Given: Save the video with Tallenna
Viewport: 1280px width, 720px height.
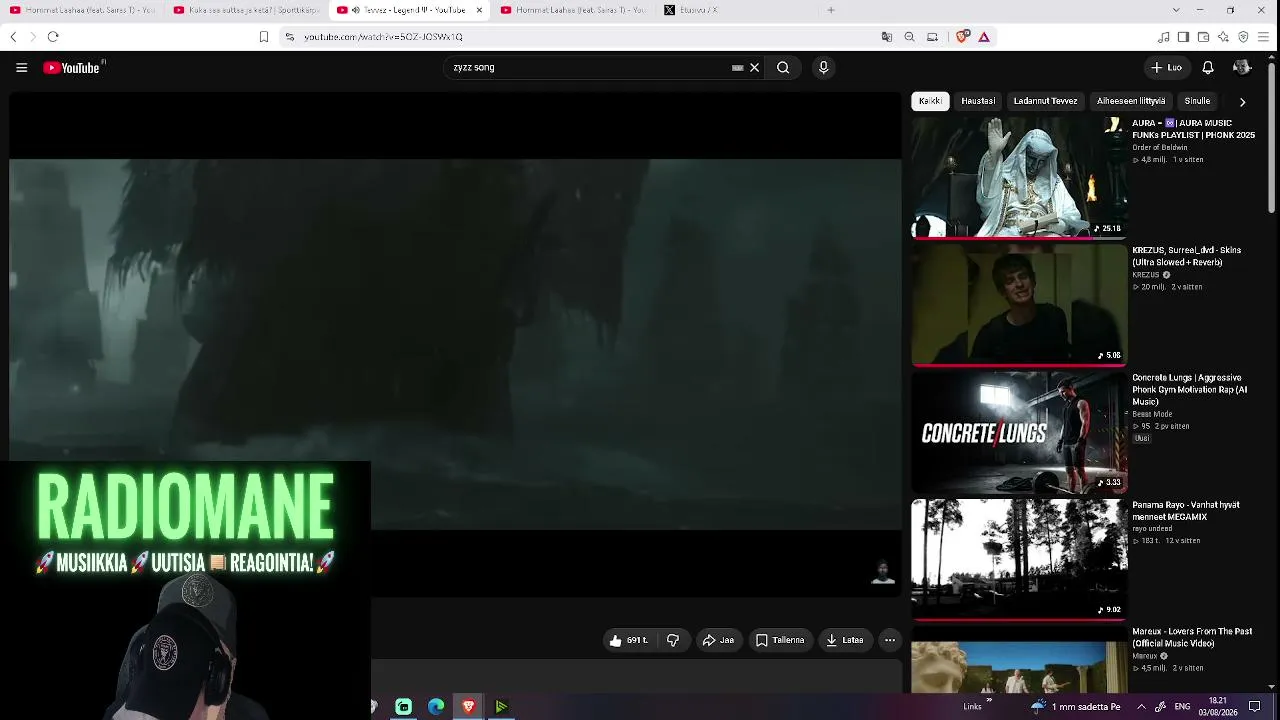Looking at the screenshot, I should click(780, 640).
